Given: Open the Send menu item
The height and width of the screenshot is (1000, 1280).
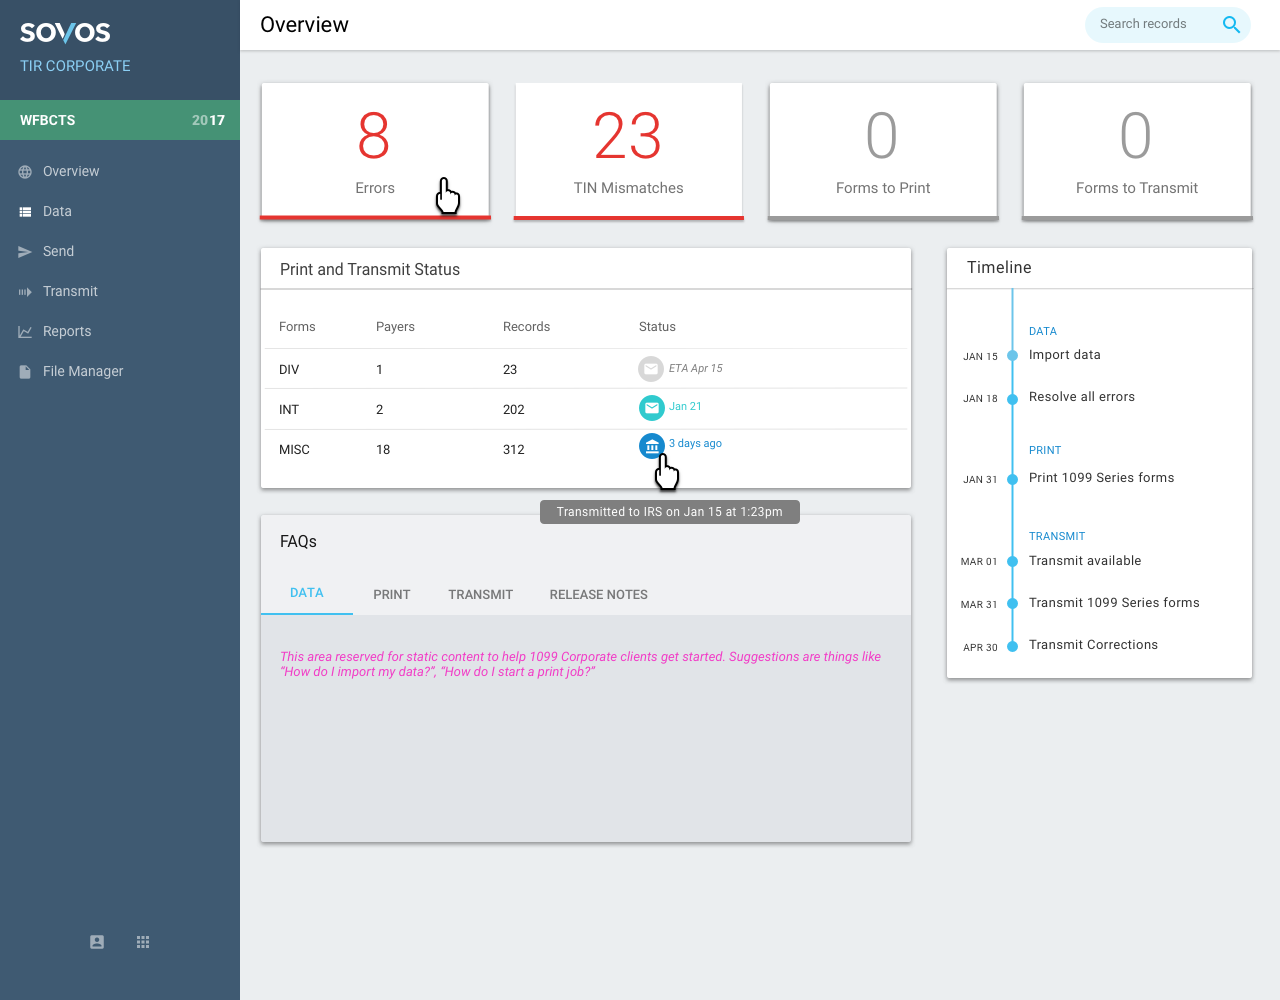Looking at the screenshot, I should (x=58, y=251).
